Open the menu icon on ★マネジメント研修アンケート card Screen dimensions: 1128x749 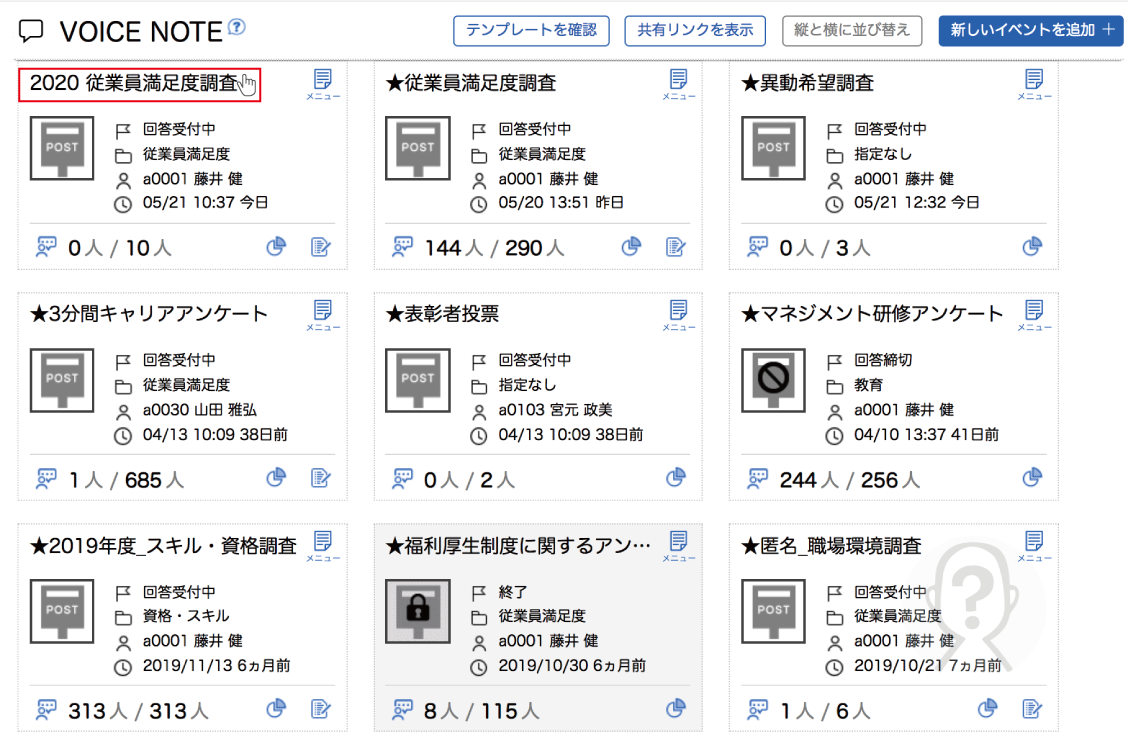tap(1034, 314)
